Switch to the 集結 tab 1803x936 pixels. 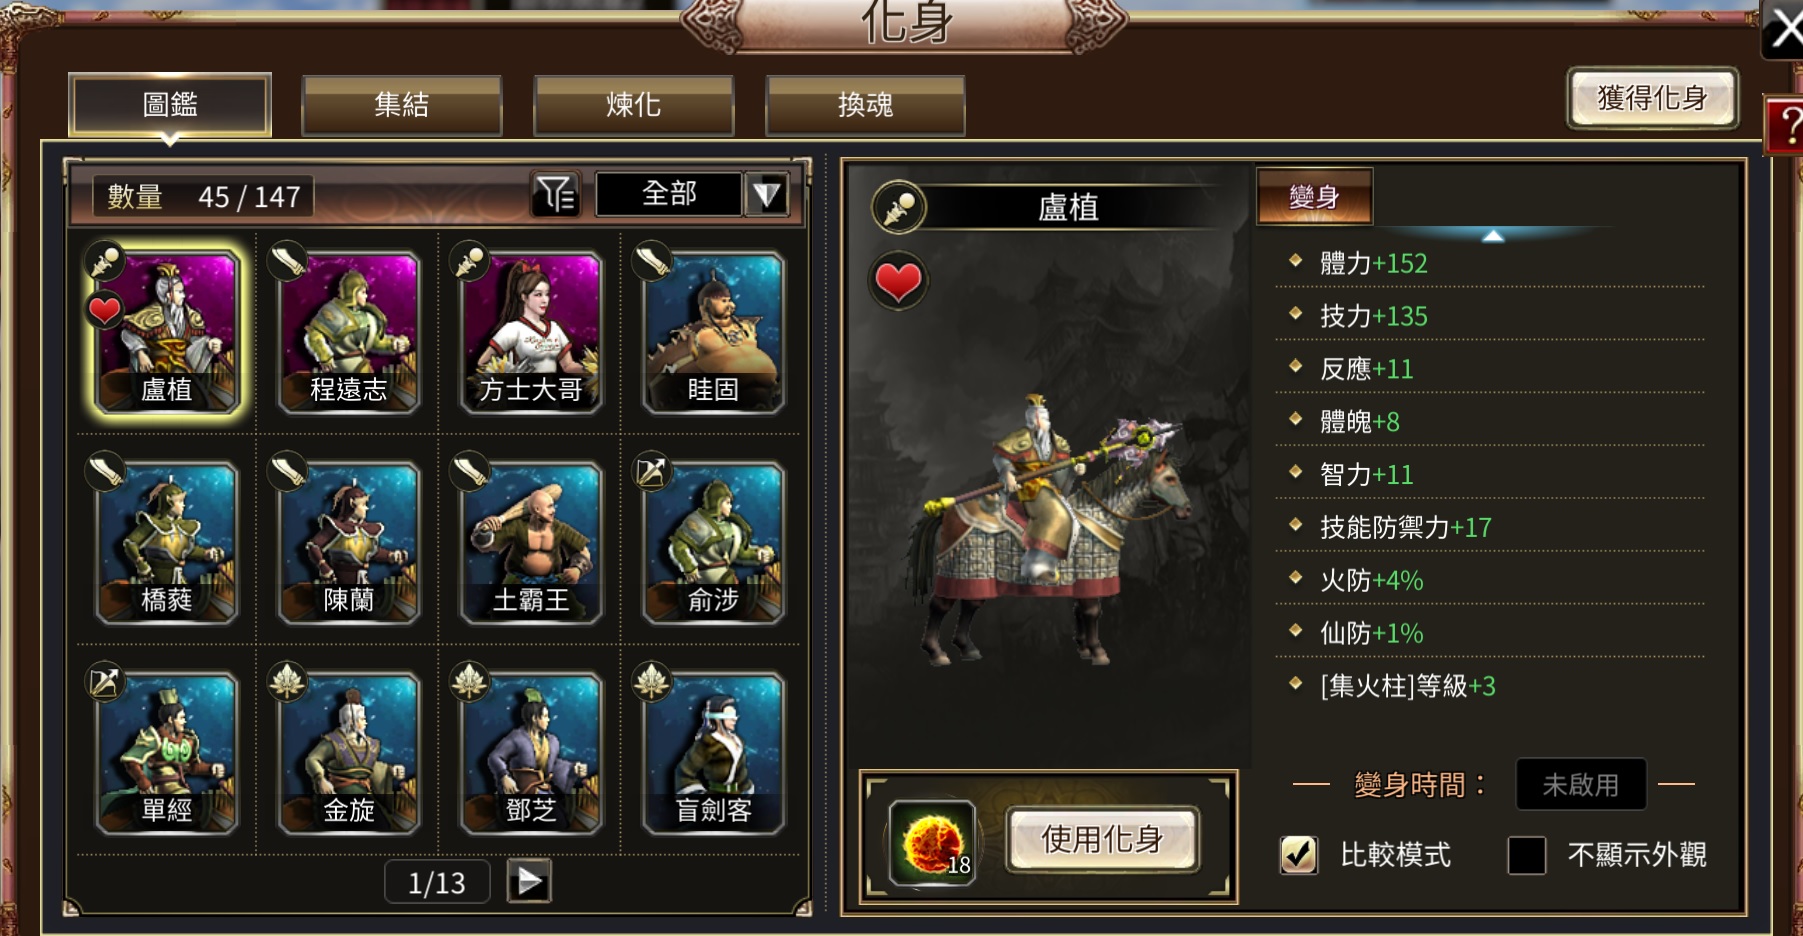point(402,105)
